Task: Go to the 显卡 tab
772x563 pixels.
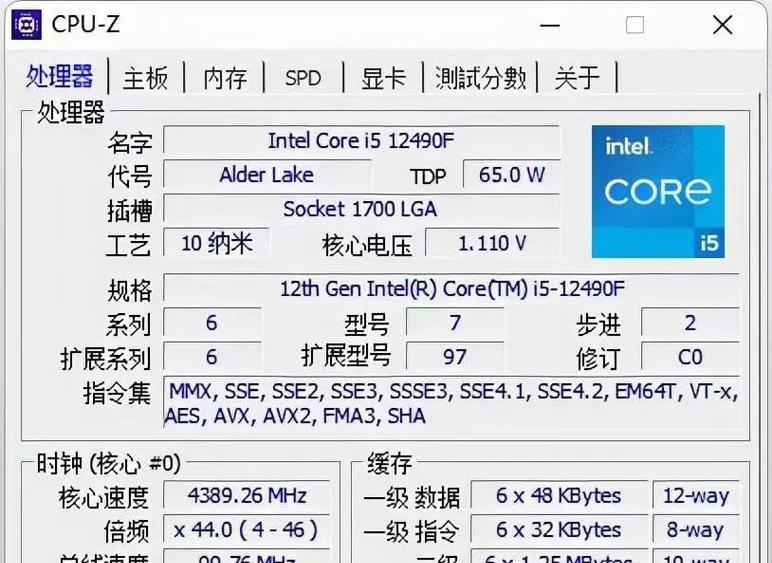Action: click(x=384, y=78)
